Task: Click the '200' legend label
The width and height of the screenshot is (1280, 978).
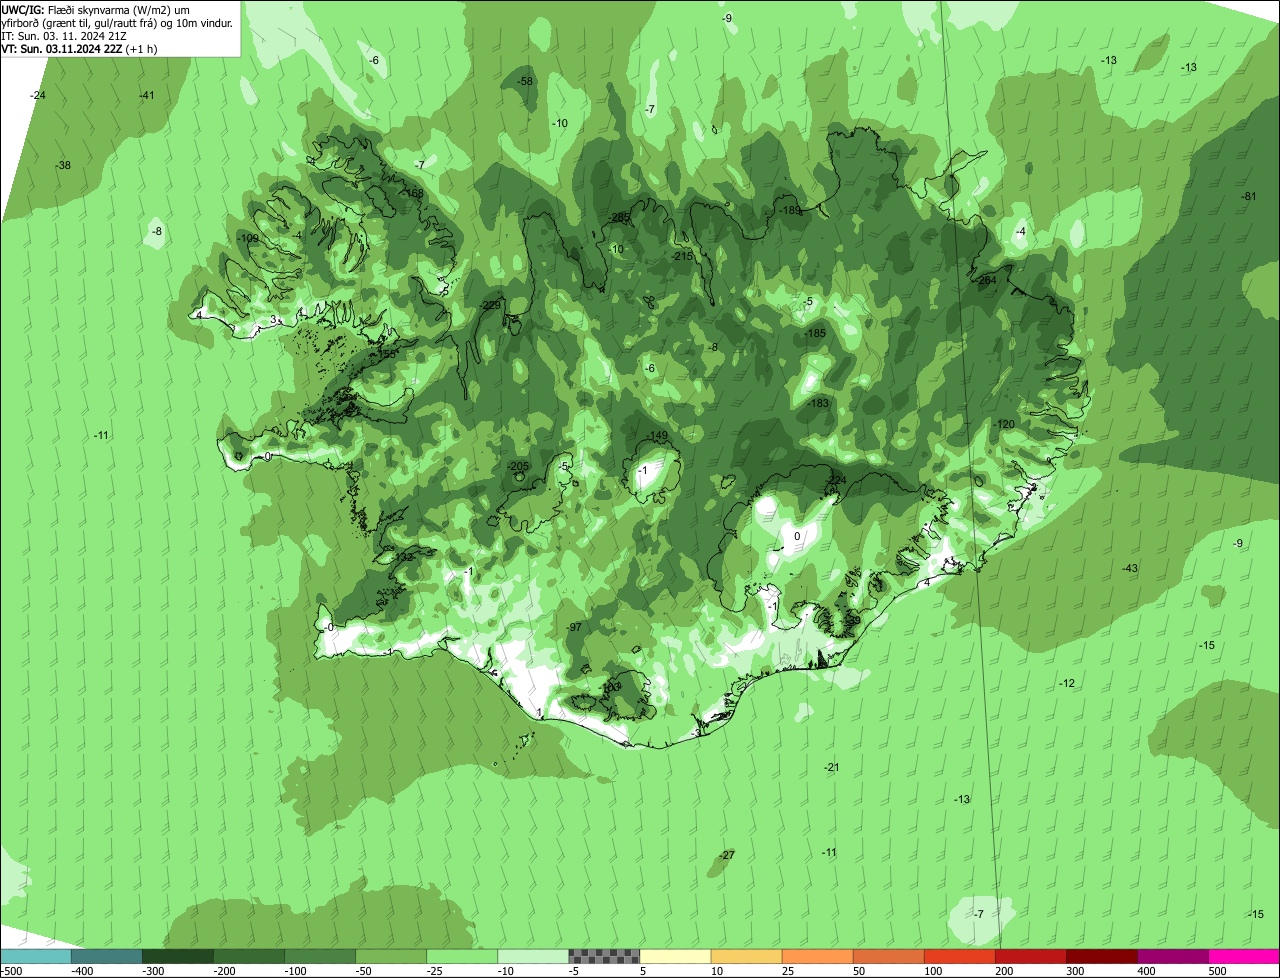Action: [1005, 971]
